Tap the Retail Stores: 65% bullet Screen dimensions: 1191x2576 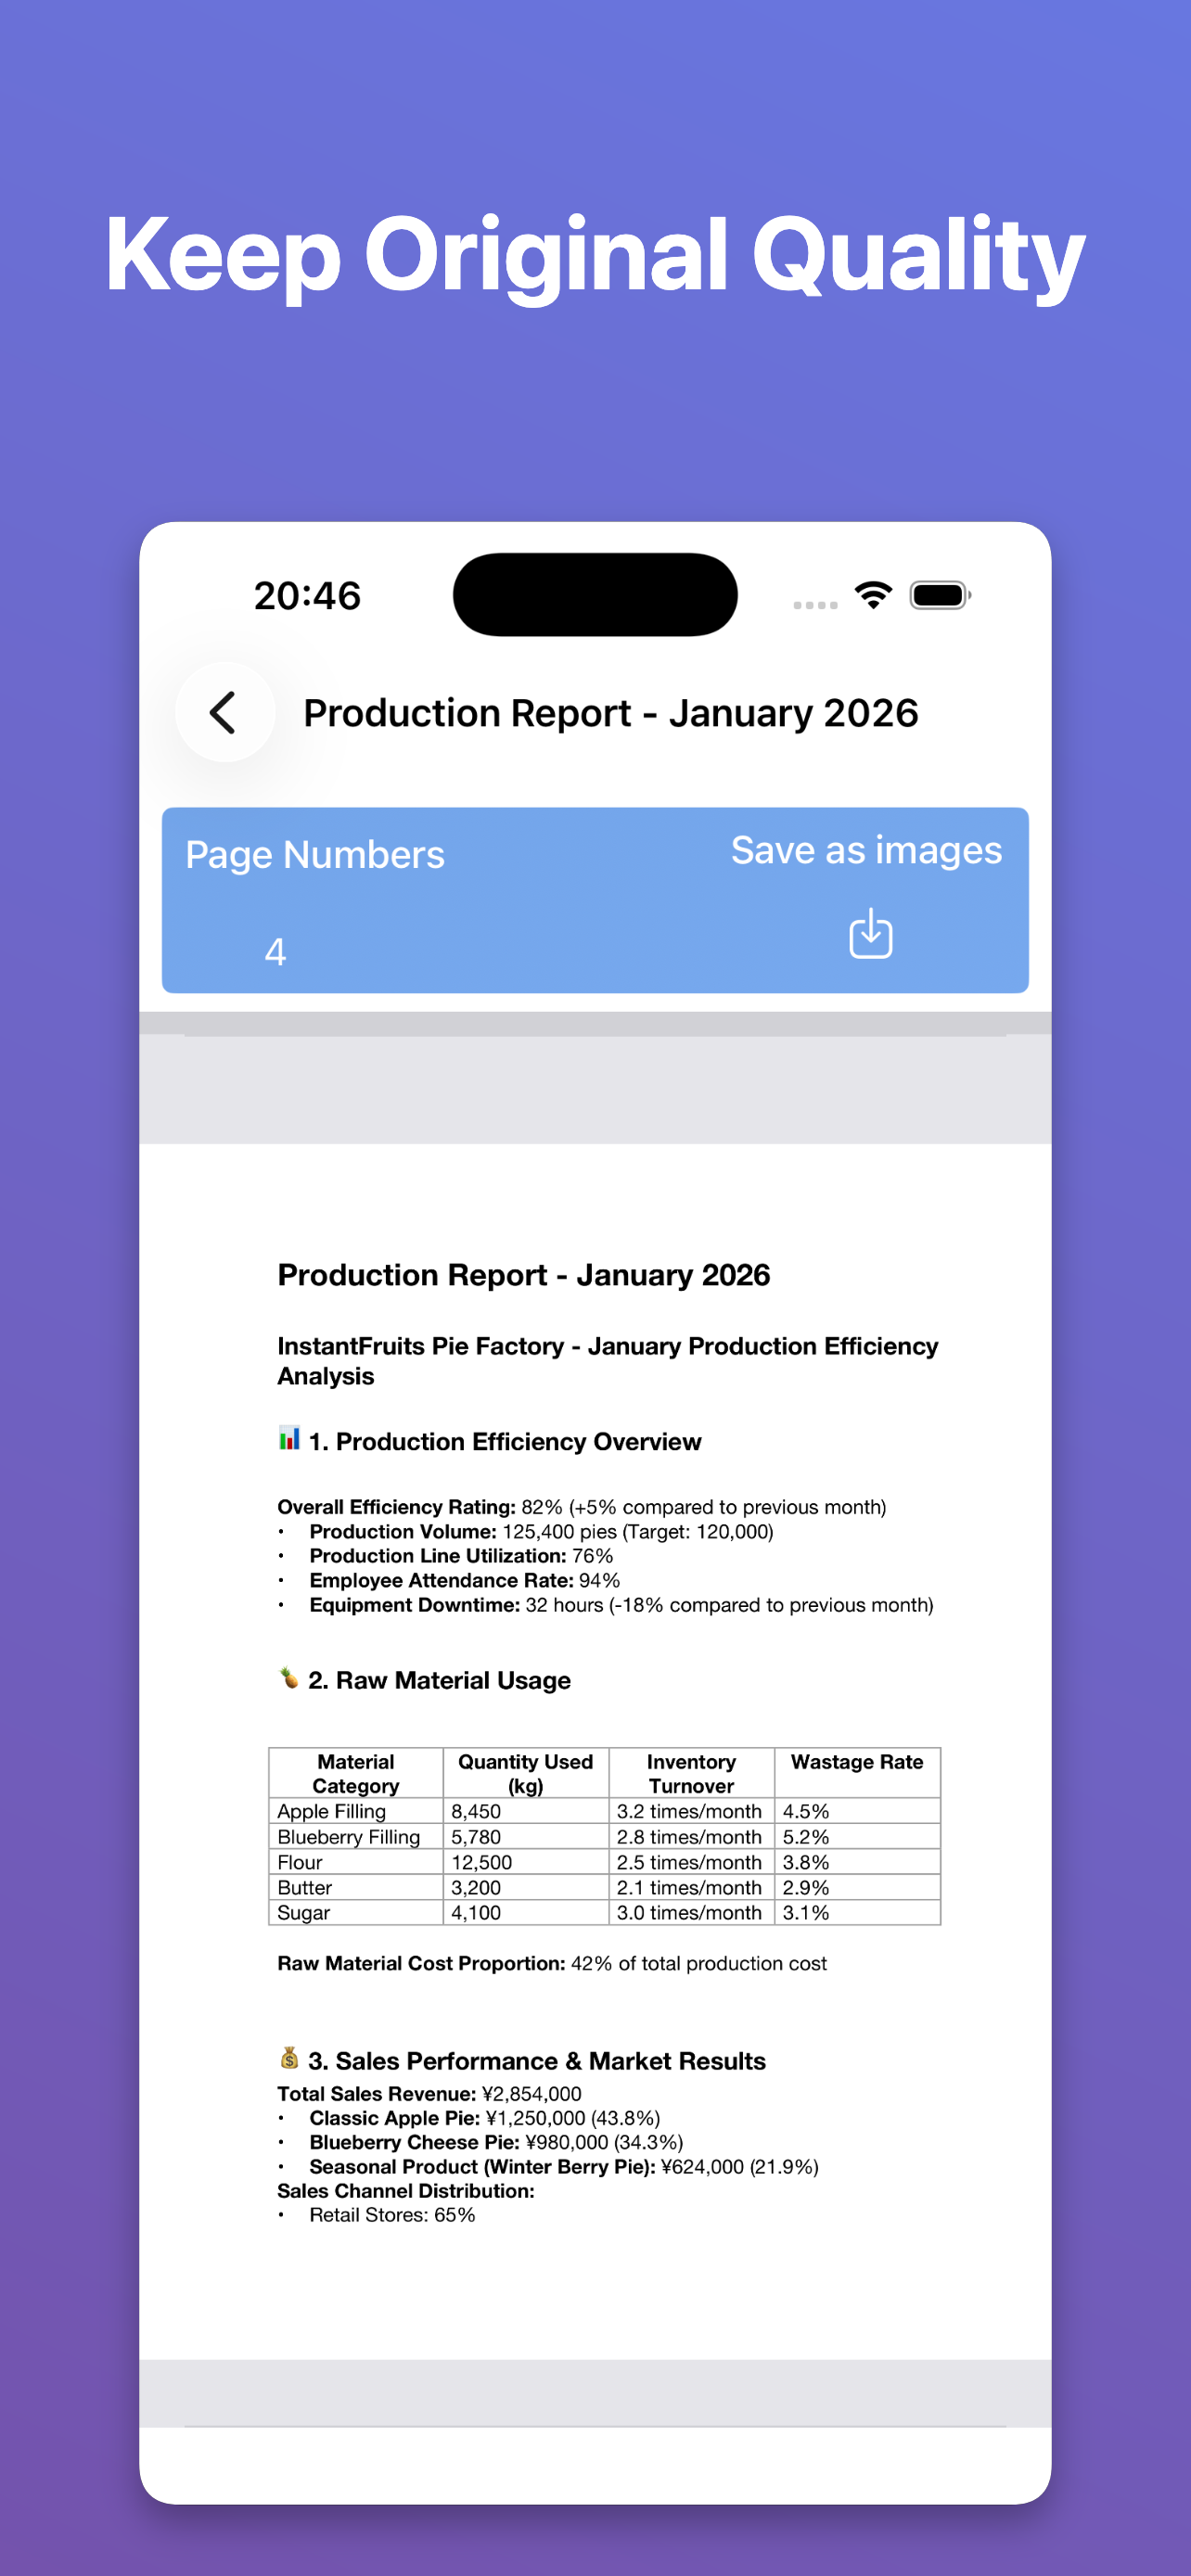coord(392,2215)
